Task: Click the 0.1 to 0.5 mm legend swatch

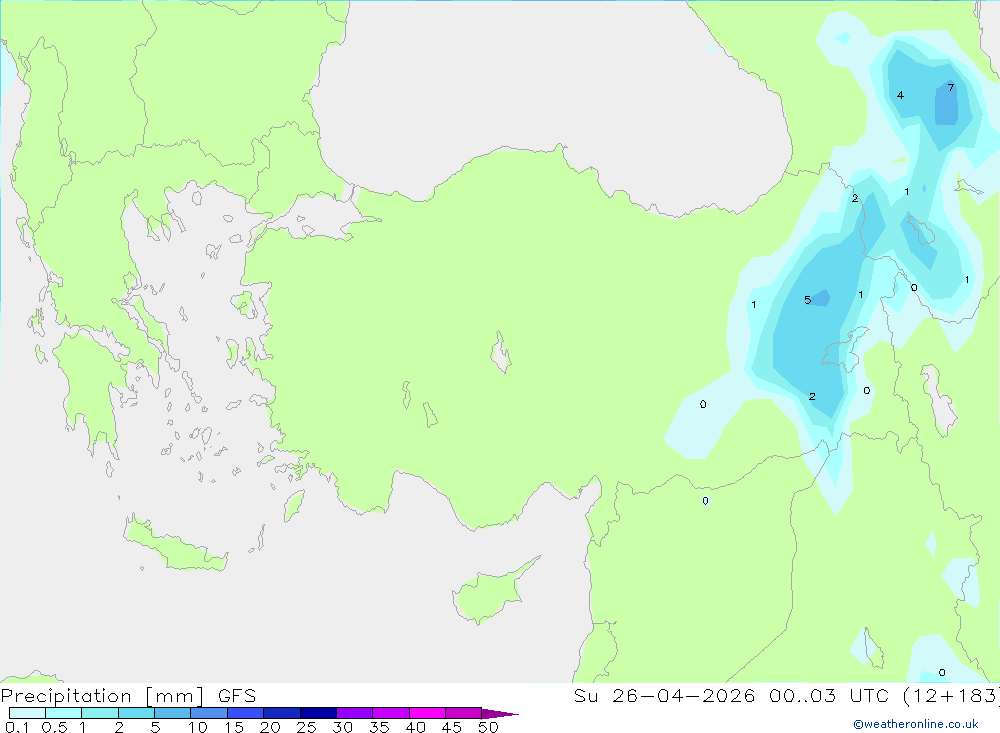Action: point(27,713)
